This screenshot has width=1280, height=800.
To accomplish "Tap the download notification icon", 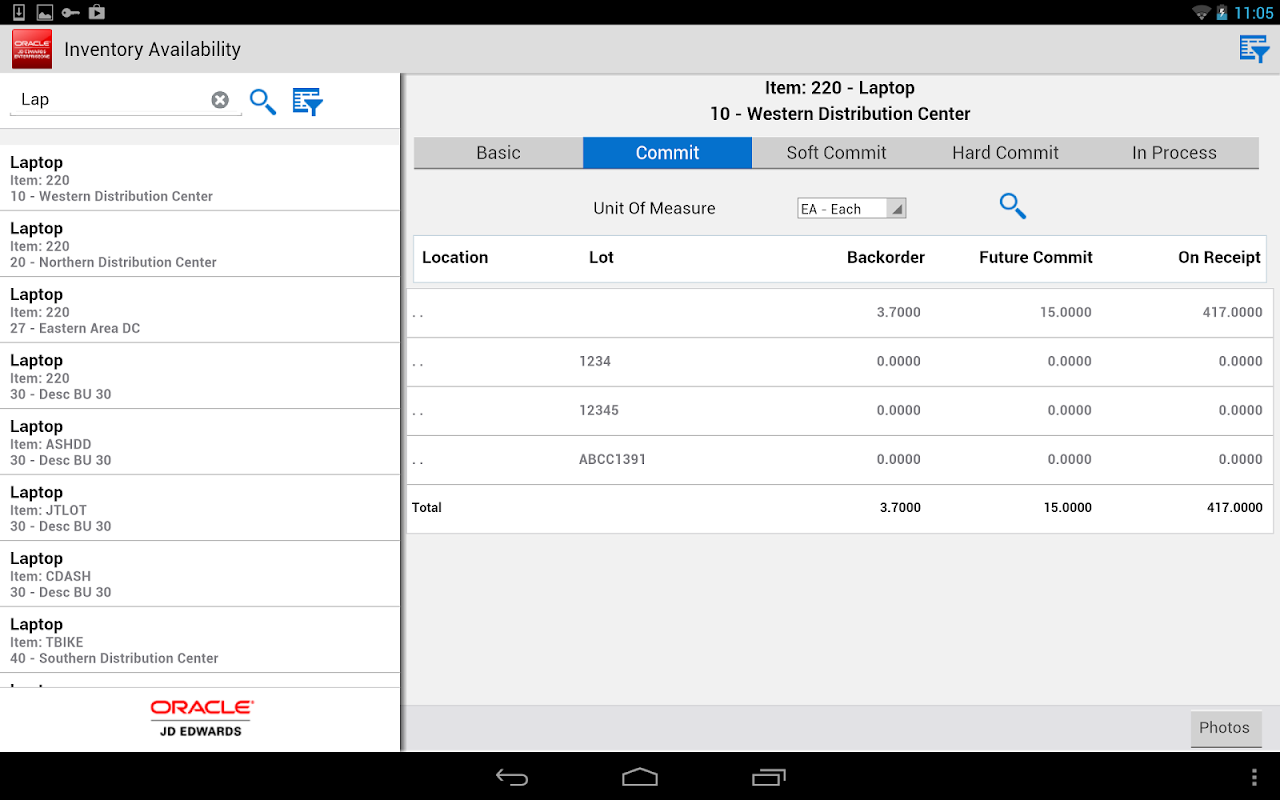I will point(18,12).
